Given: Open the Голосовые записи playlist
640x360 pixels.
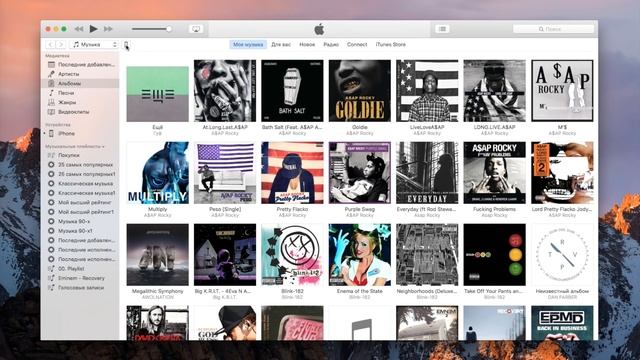Looking at the screenshot, I should (x=80, y=287).
